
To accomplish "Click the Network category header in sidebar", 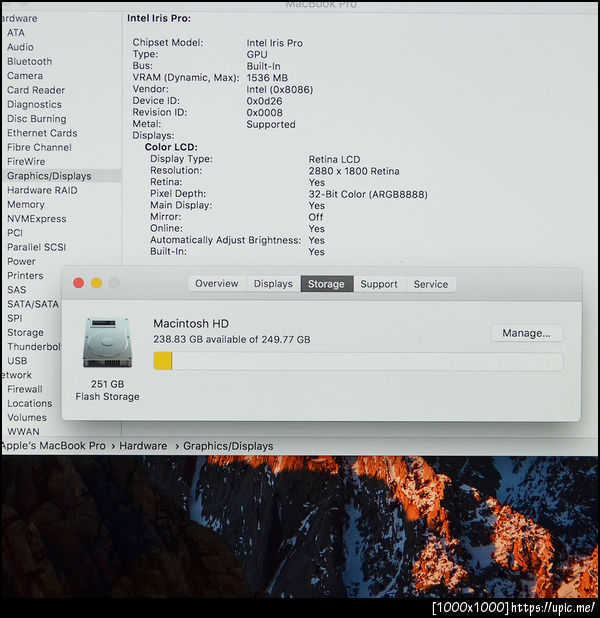I will click(17, 375).
